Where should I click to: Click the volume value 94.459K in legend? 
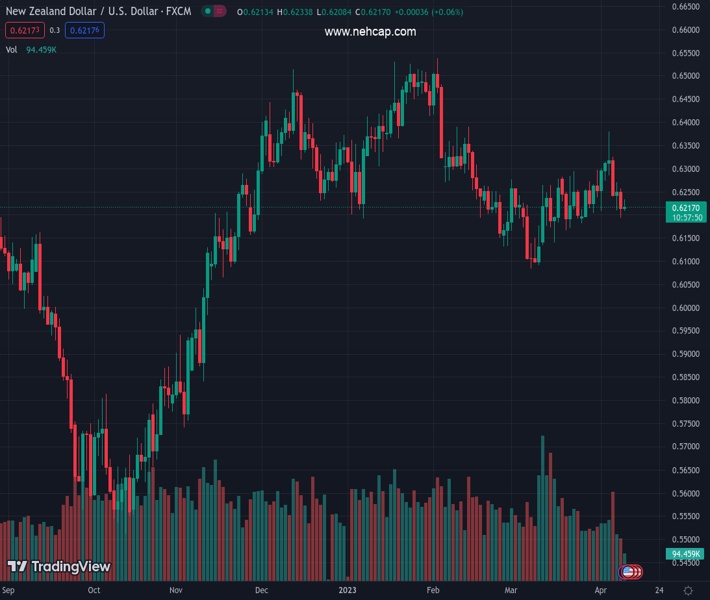pyautogui.click(x=41, y=49)
